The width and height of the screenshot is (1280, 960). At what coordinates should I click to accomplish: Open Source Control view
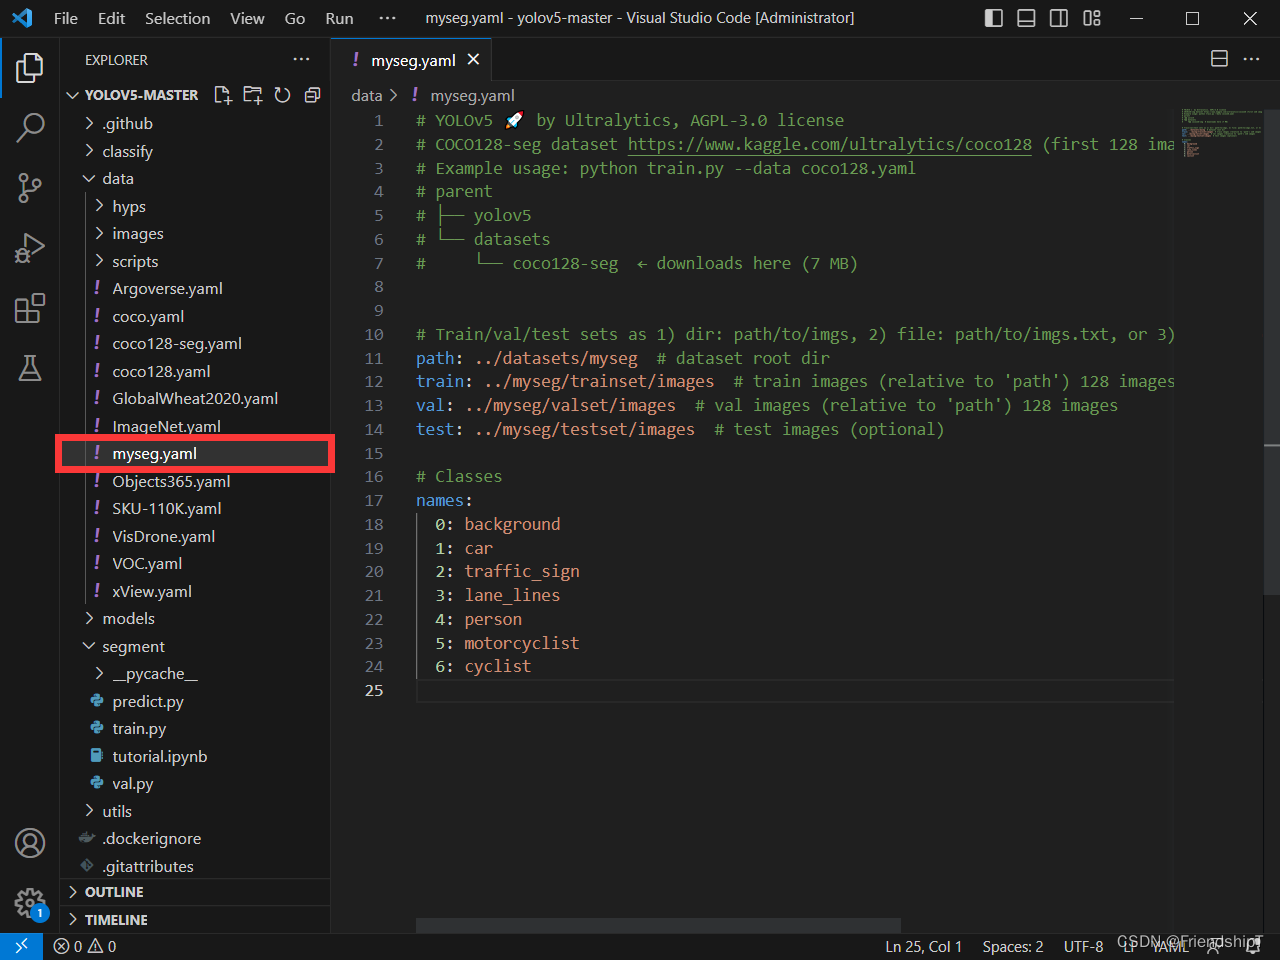30,187
